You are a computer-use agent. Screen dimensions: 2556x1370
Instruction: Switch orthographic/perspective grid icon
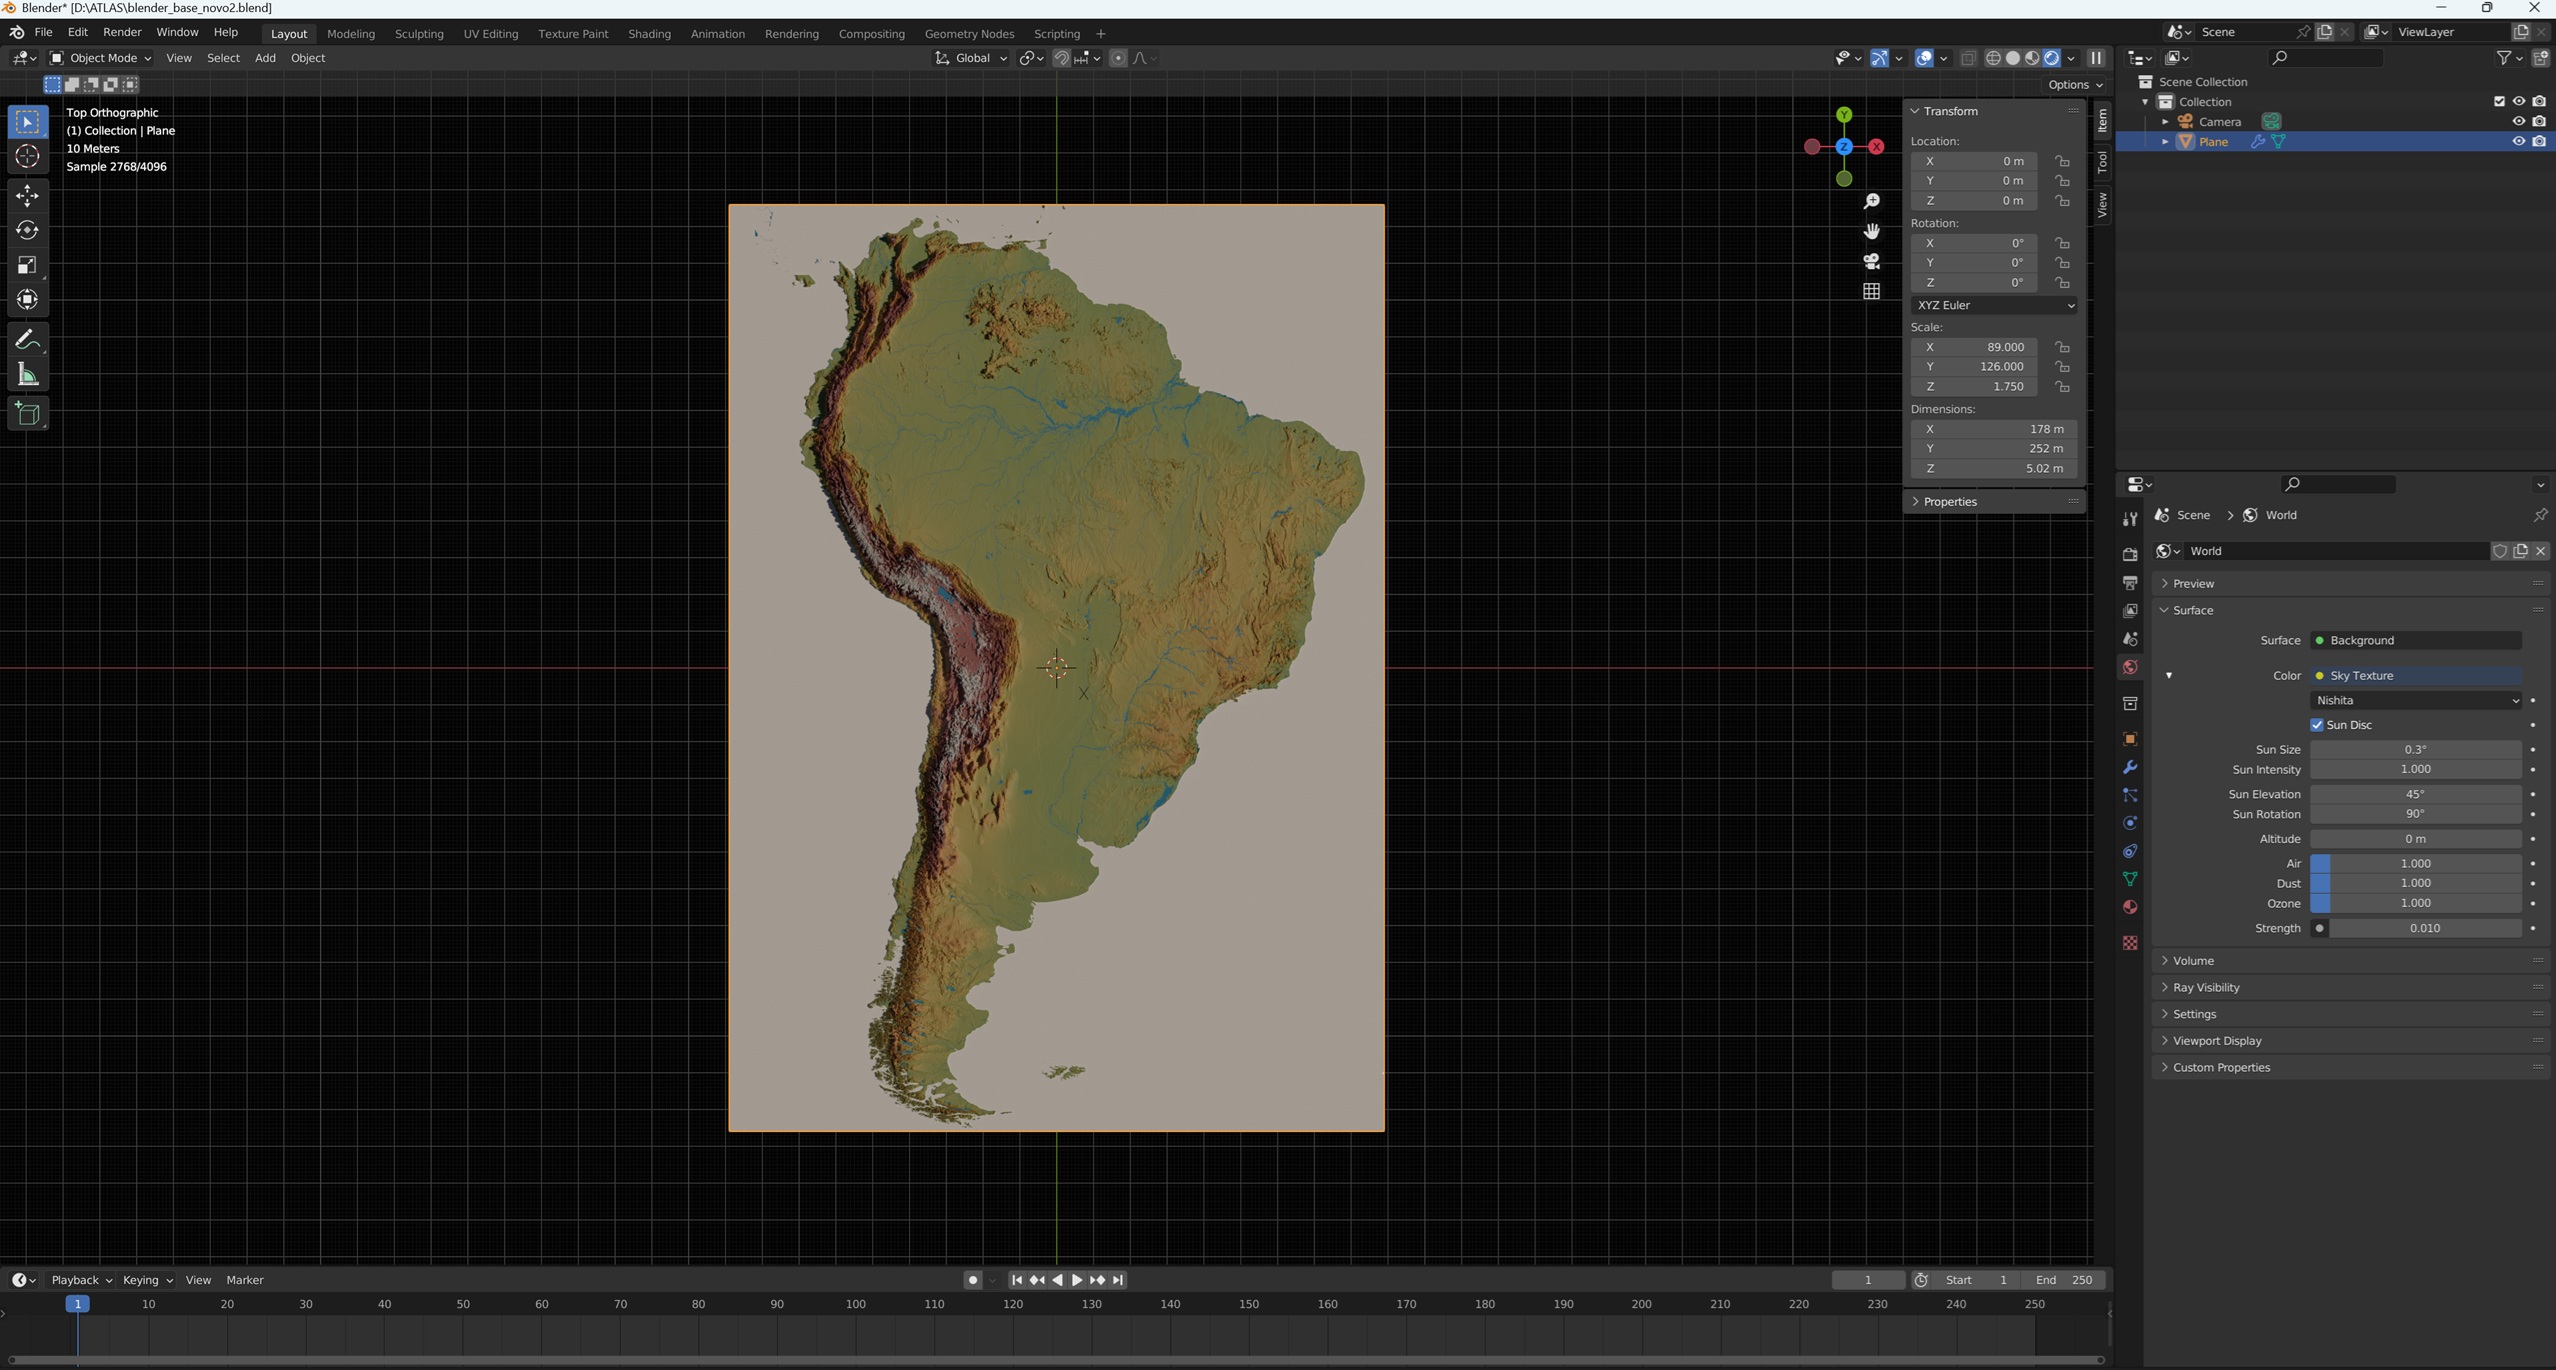(x=1872, y=291)
